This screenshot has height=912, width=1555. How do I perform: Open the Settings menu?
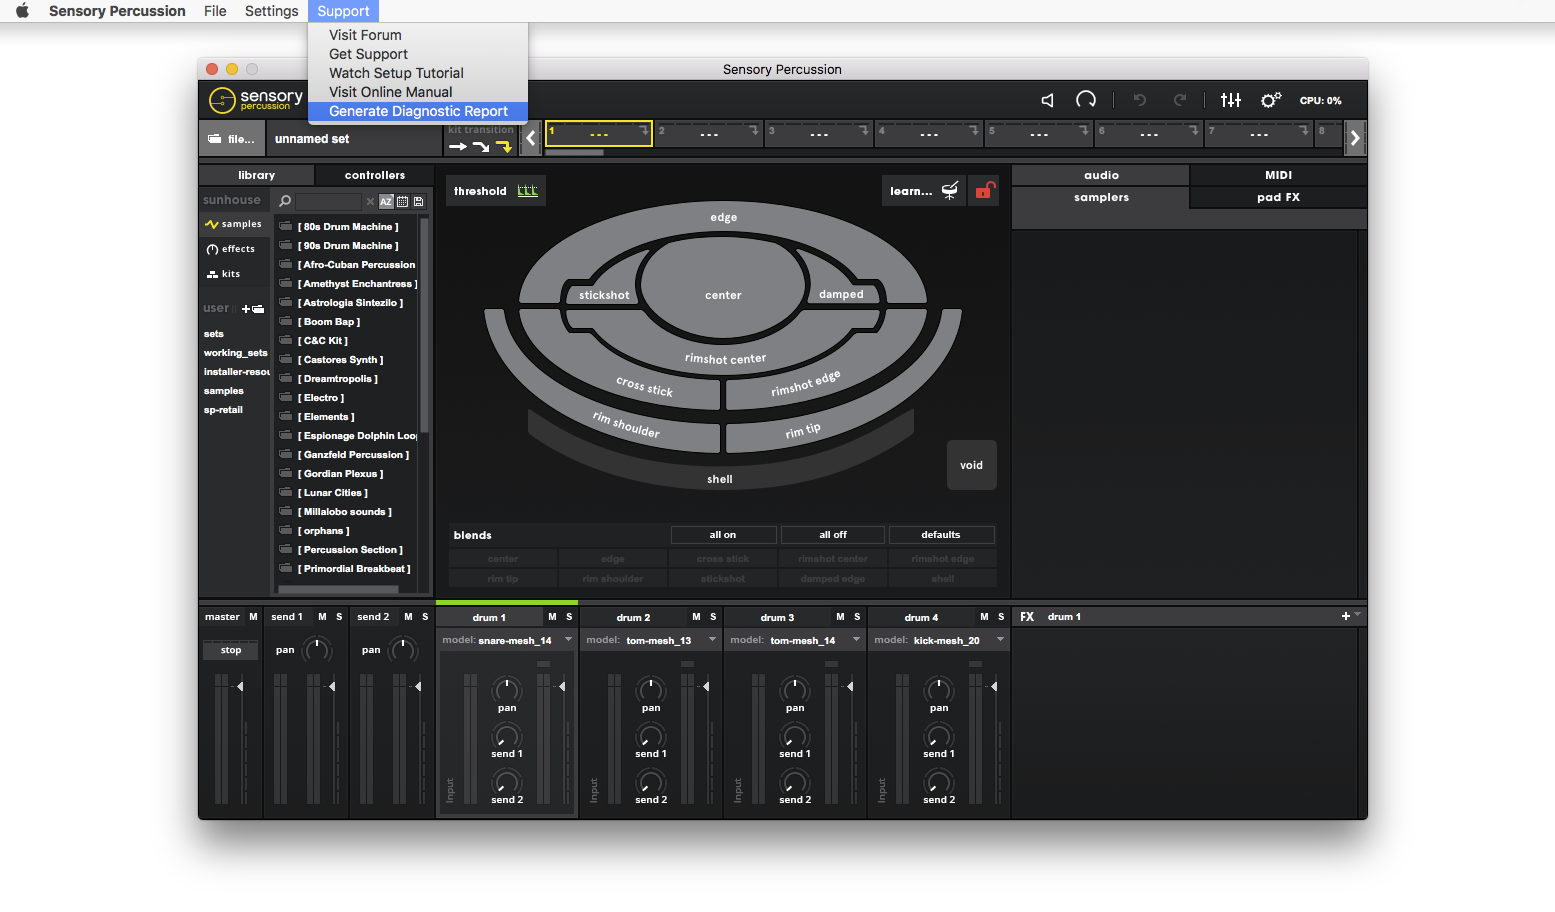tap(271, 11)
